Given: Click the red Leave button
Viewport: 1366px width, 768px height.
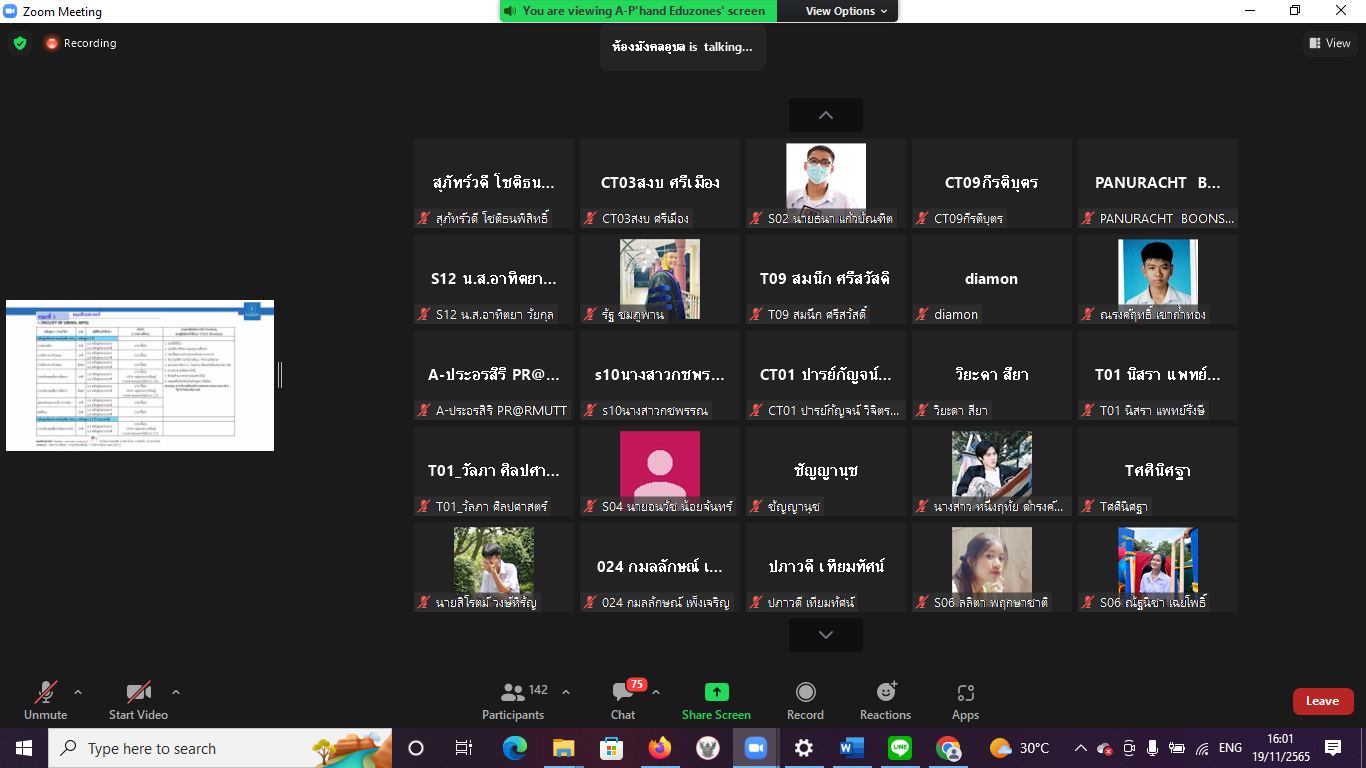Looking at the screenshot, I should click(x=1322, y=701).
